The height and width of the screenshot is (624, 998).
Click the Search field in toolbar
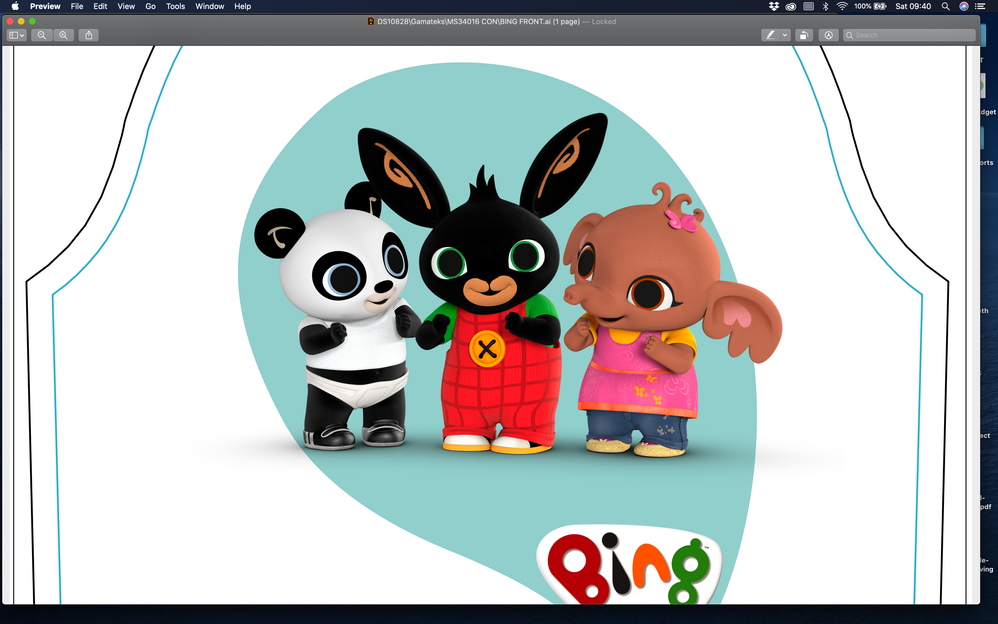click(x=909, y=35)
